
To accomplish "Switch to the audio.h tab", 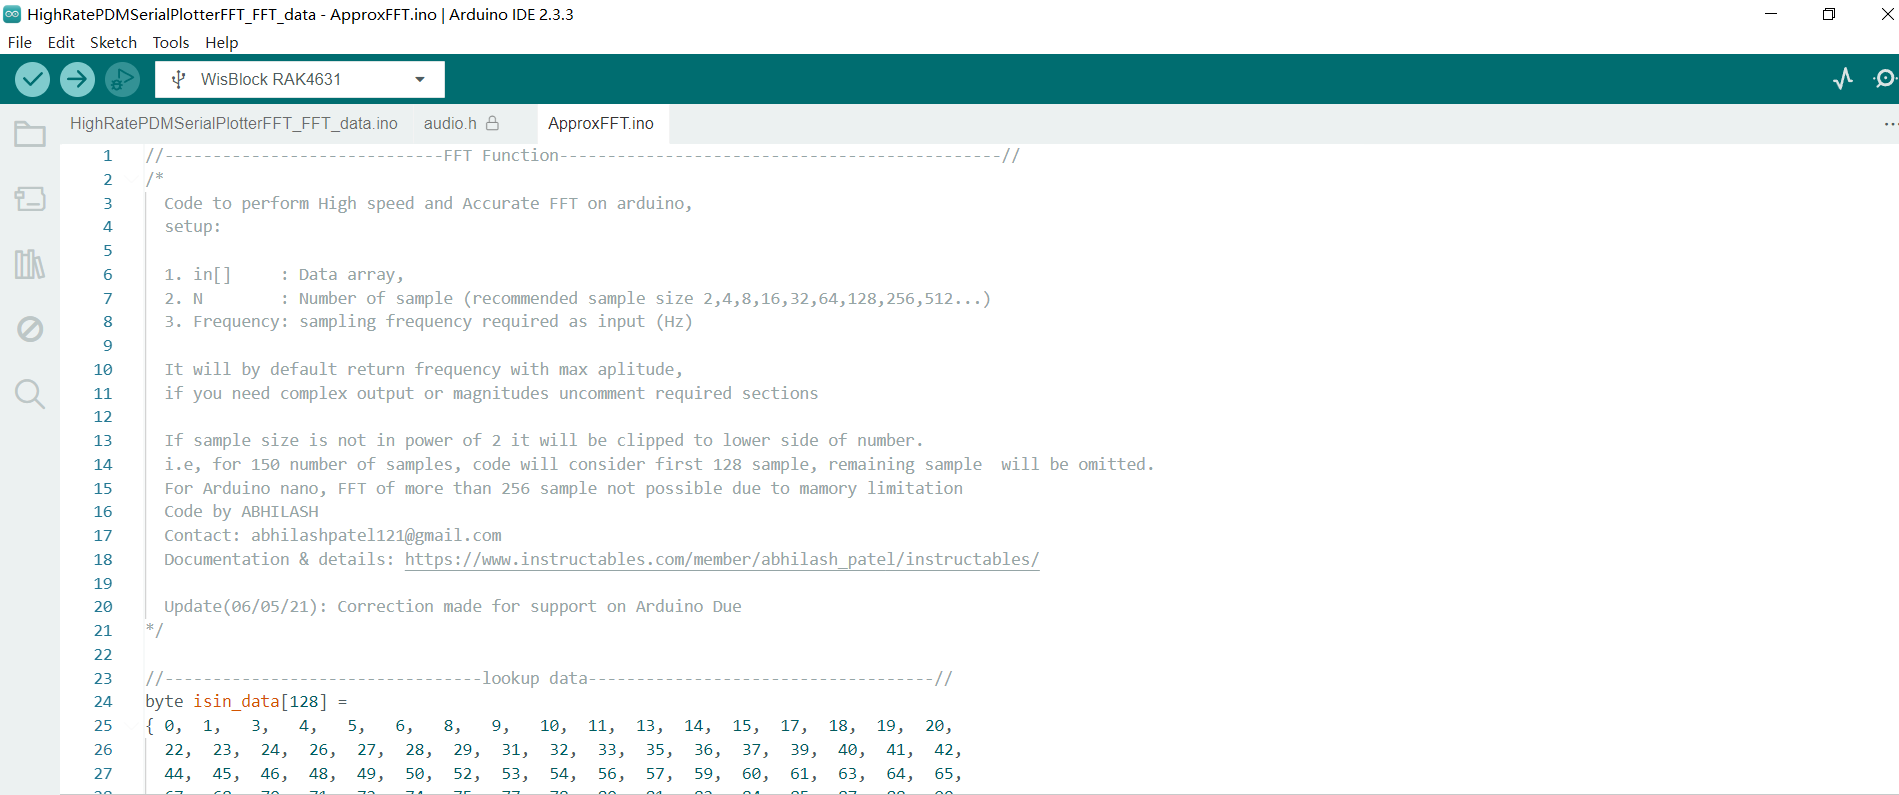I will pos(450,123).
